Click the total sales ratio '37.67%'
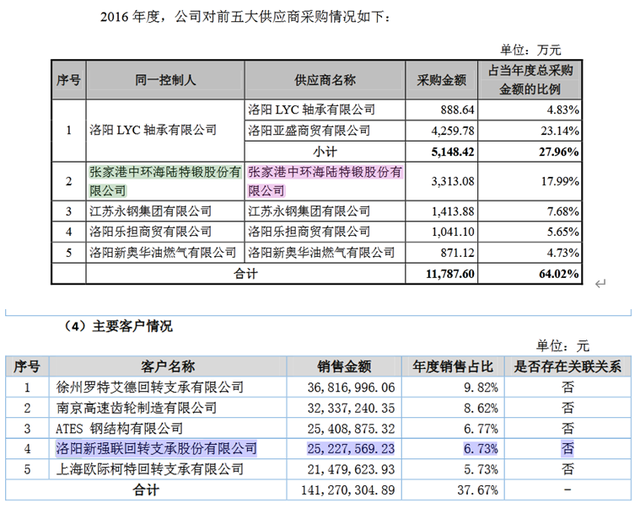640x508 pixels. coord(478,490)
